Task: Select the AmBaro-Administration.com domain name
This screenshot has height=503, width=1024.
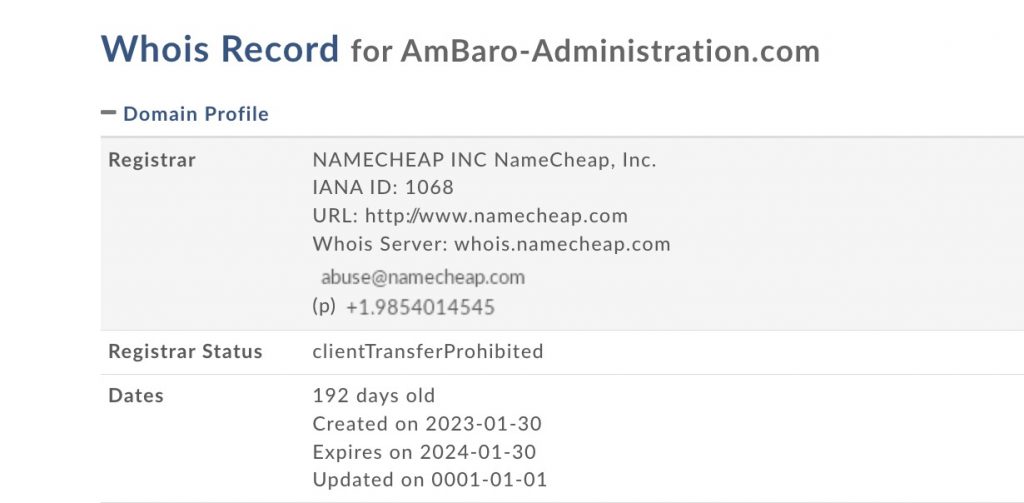Action: pyautogui.click(x=610, y=51)
